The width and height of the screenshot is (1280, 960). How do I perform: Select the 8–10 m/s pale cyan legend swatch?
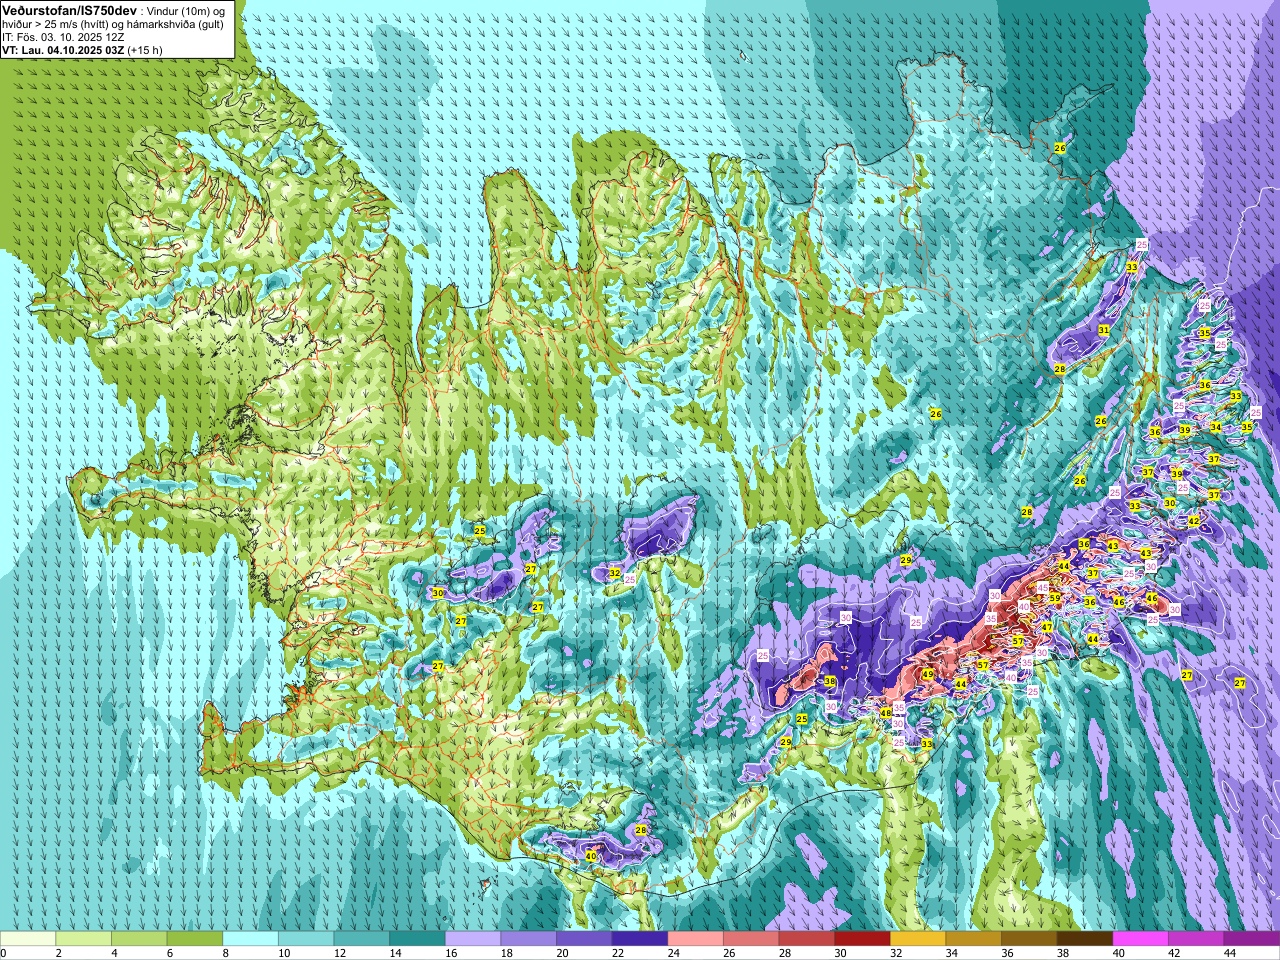point(250,939)
